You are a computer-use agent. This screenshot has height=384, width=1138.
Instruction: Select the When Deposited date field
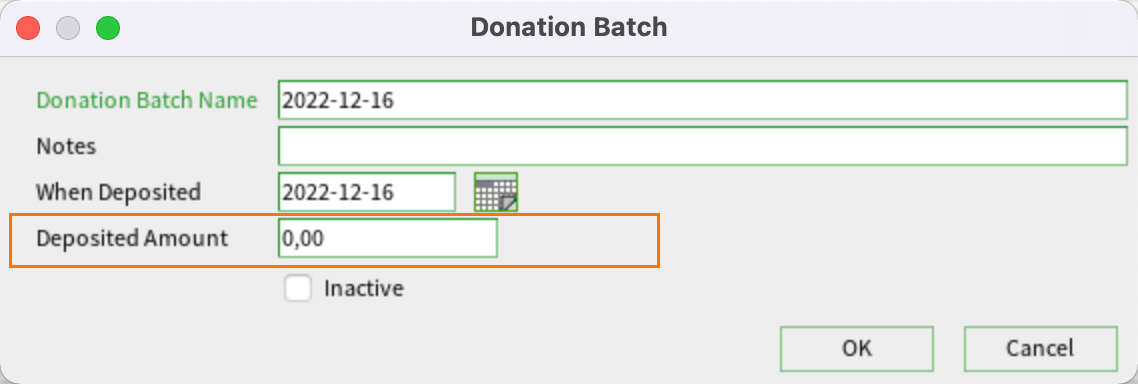coord(367,192)
